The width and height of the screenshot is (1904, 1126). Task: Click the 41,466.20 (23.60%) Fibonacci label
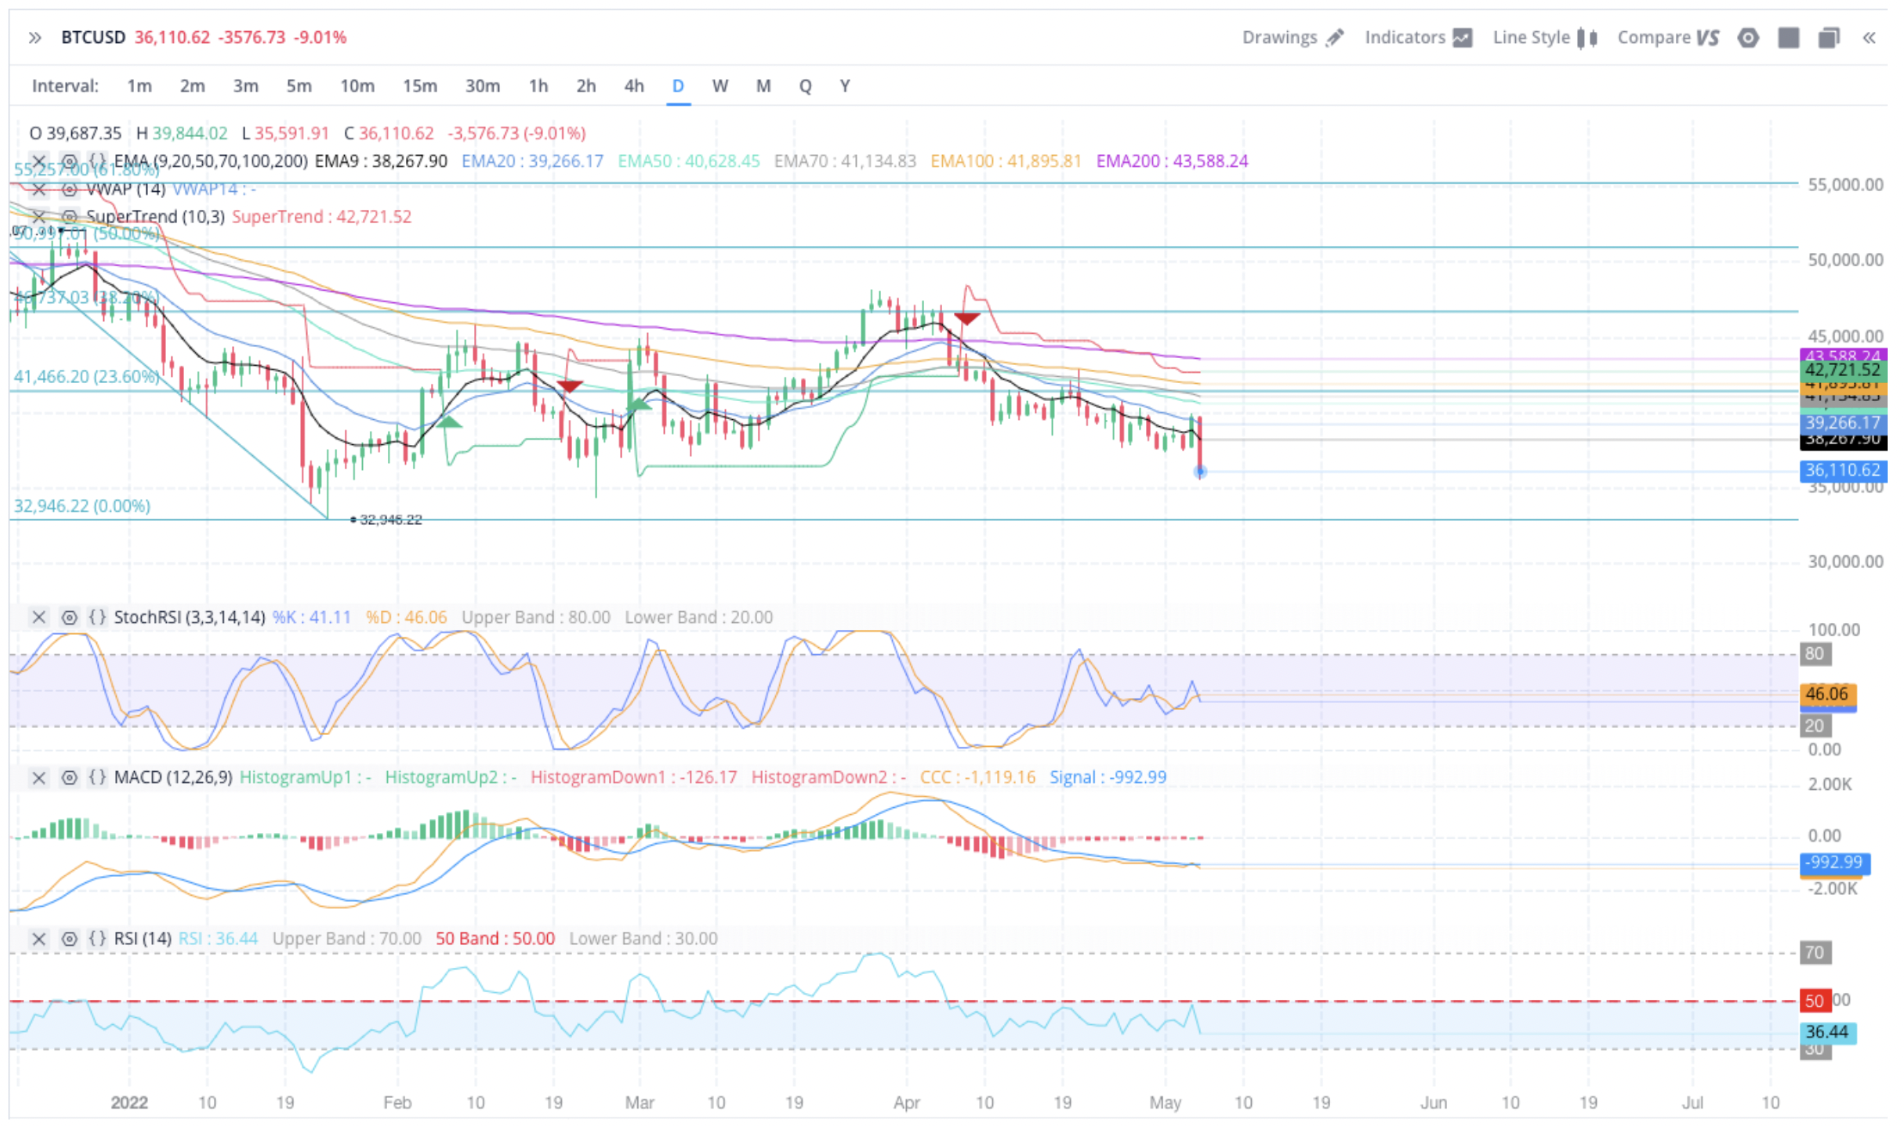pos(86,377)
